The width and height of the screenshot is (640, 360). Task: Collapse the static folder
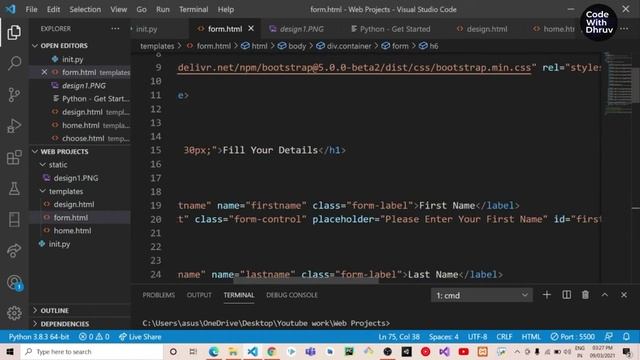[x=58, y=164]
